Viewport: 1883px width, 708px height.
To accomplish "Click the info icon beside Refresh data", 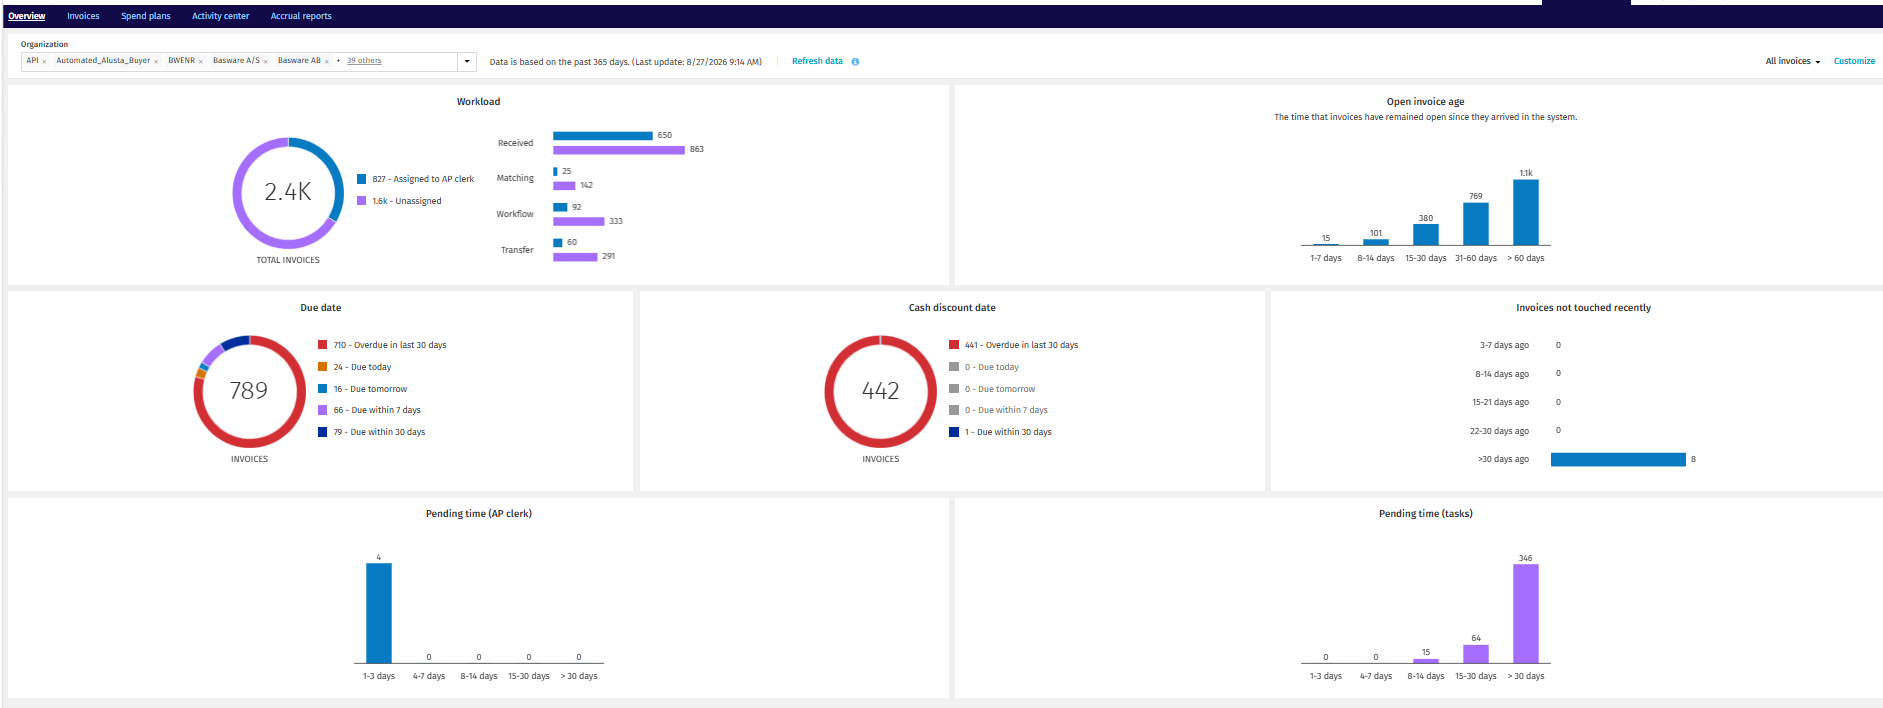I will coord(855,62).
